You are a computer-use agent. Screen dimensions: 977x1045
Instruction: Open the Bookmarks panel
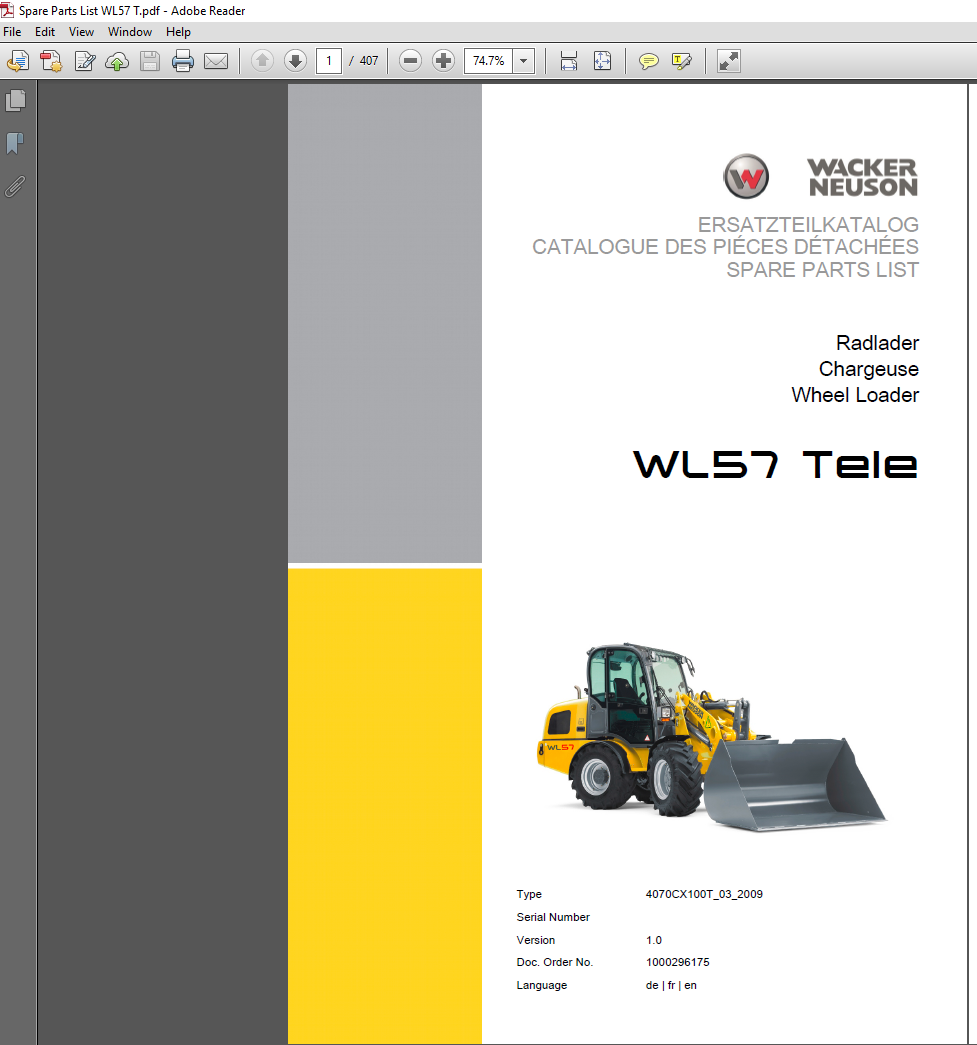click(16, 144)
